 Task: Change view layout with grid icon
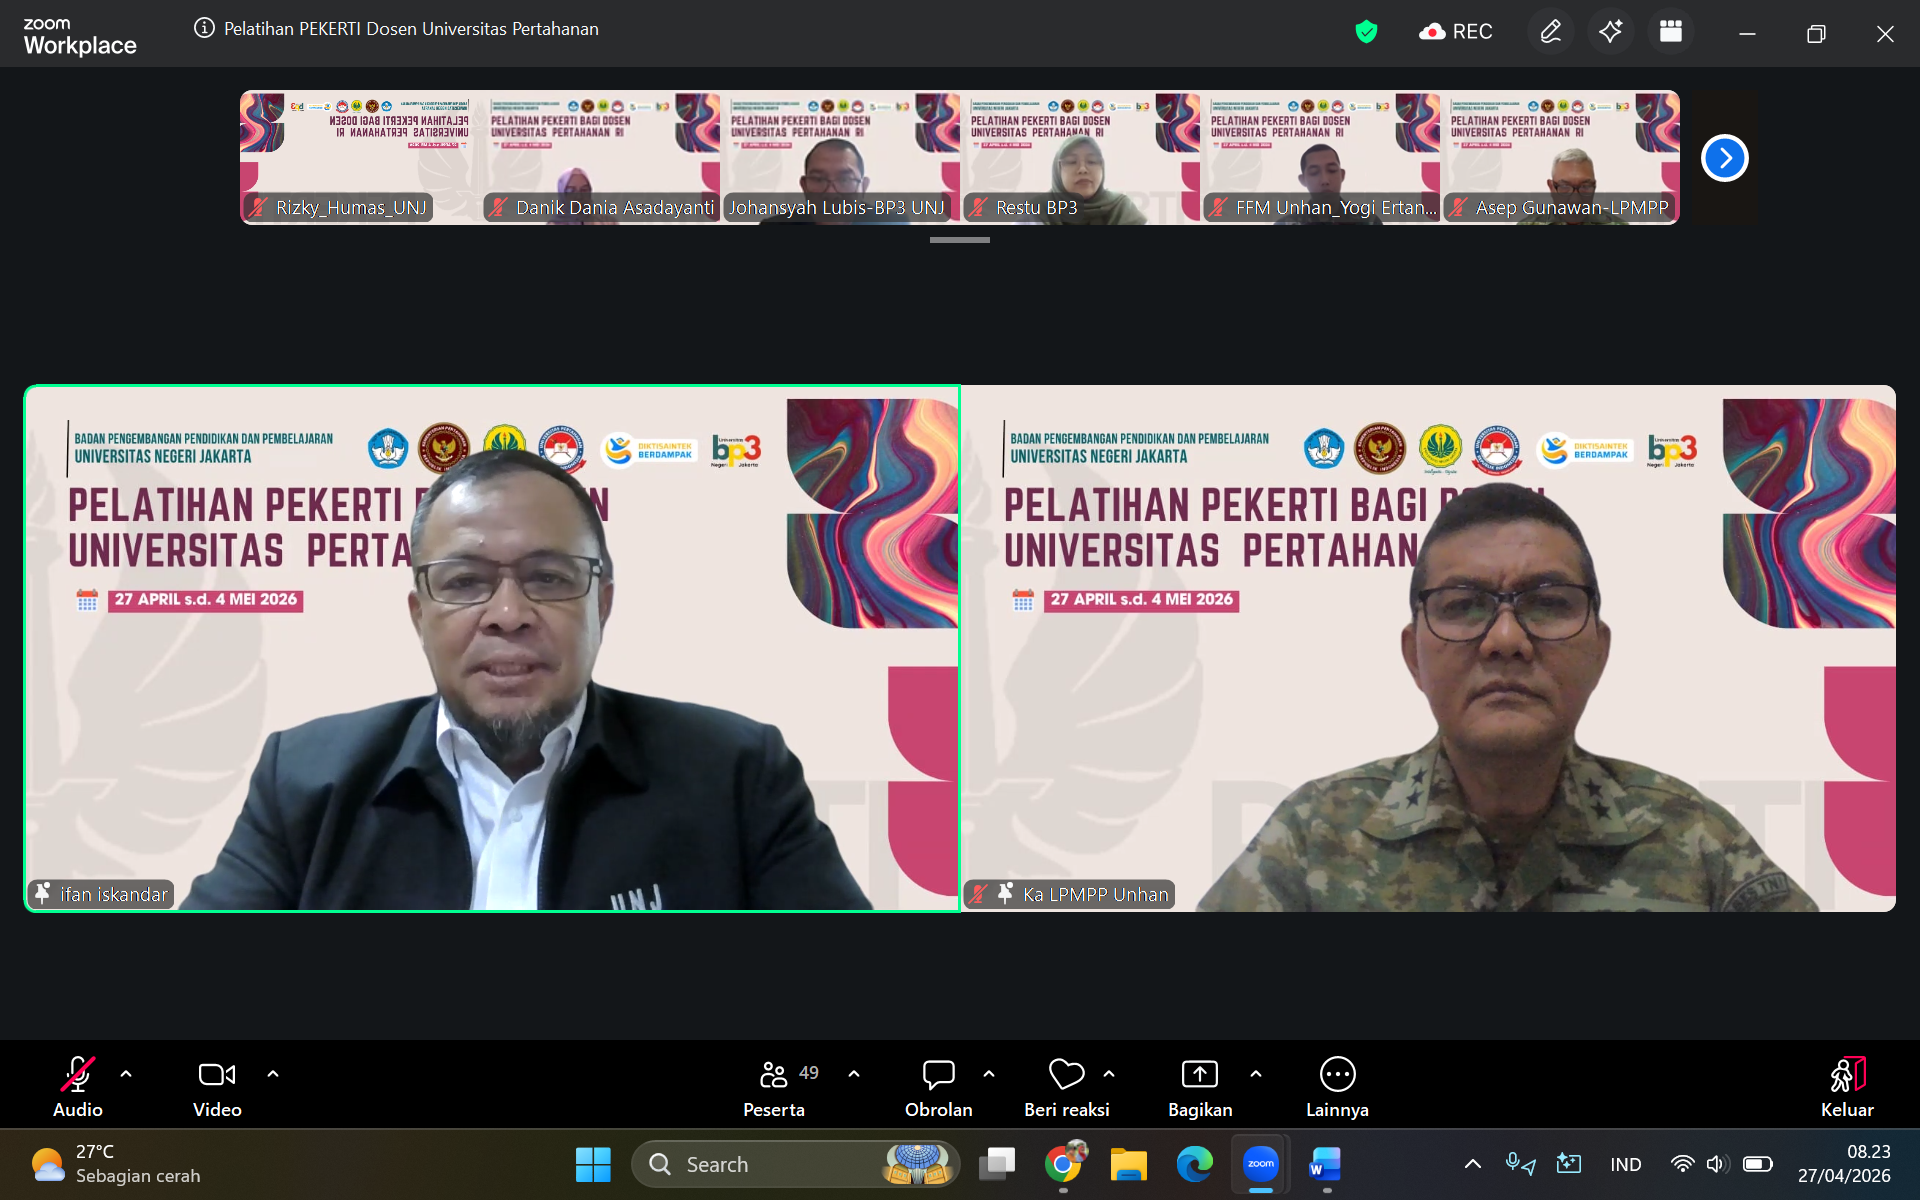pyautogui.click(x=1670, y=32)
